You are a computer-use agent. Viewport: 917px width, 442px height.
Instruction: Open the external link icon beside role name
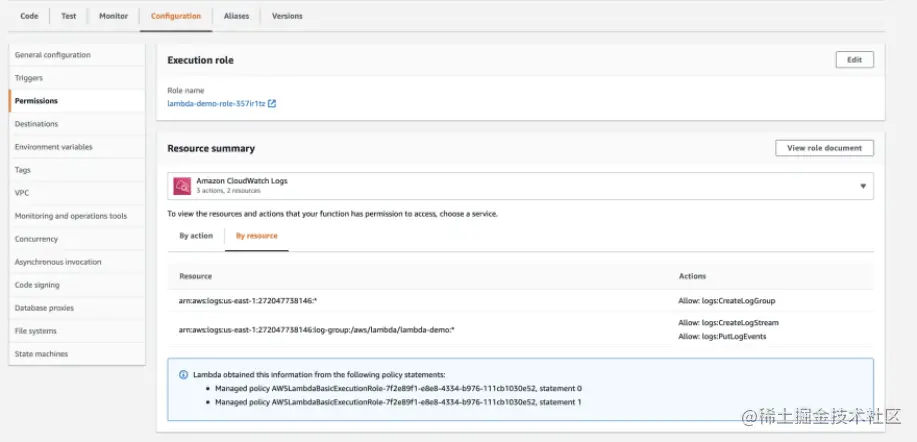click(272, 103)
